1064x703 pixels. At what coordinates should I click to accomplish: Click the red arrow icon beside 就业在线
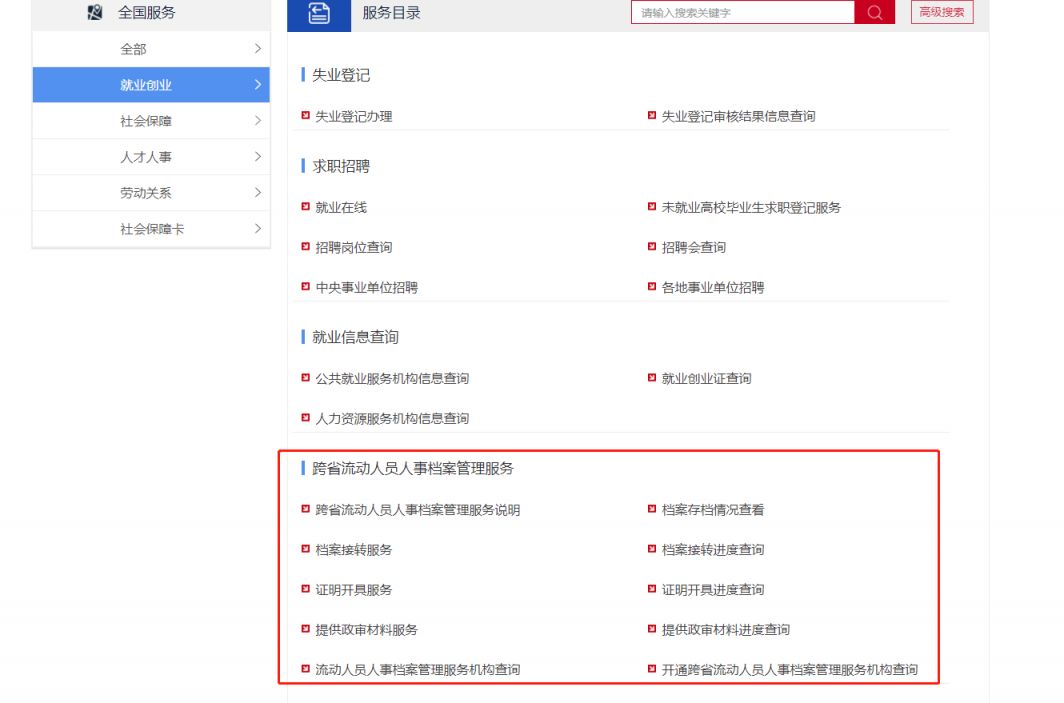[x=306, y=207]
